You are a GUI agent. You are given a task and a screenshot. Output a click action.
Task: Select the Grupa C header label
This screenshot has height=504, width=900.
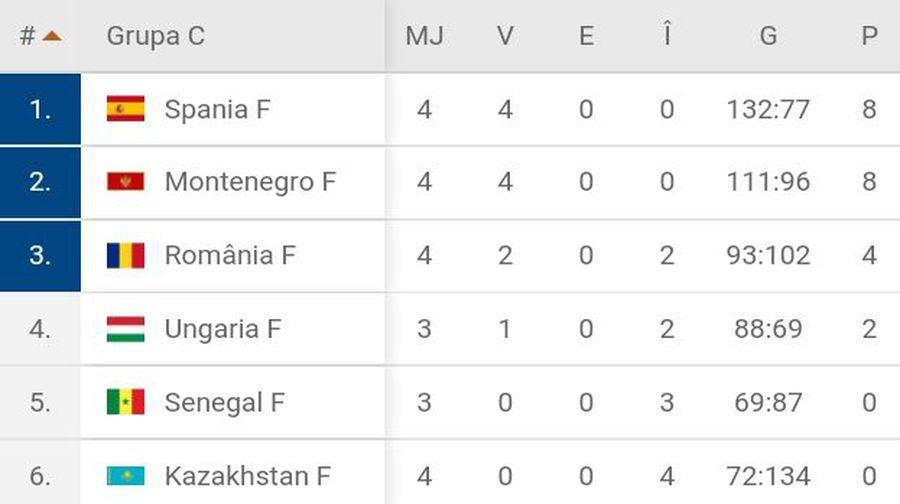point(156,36)
